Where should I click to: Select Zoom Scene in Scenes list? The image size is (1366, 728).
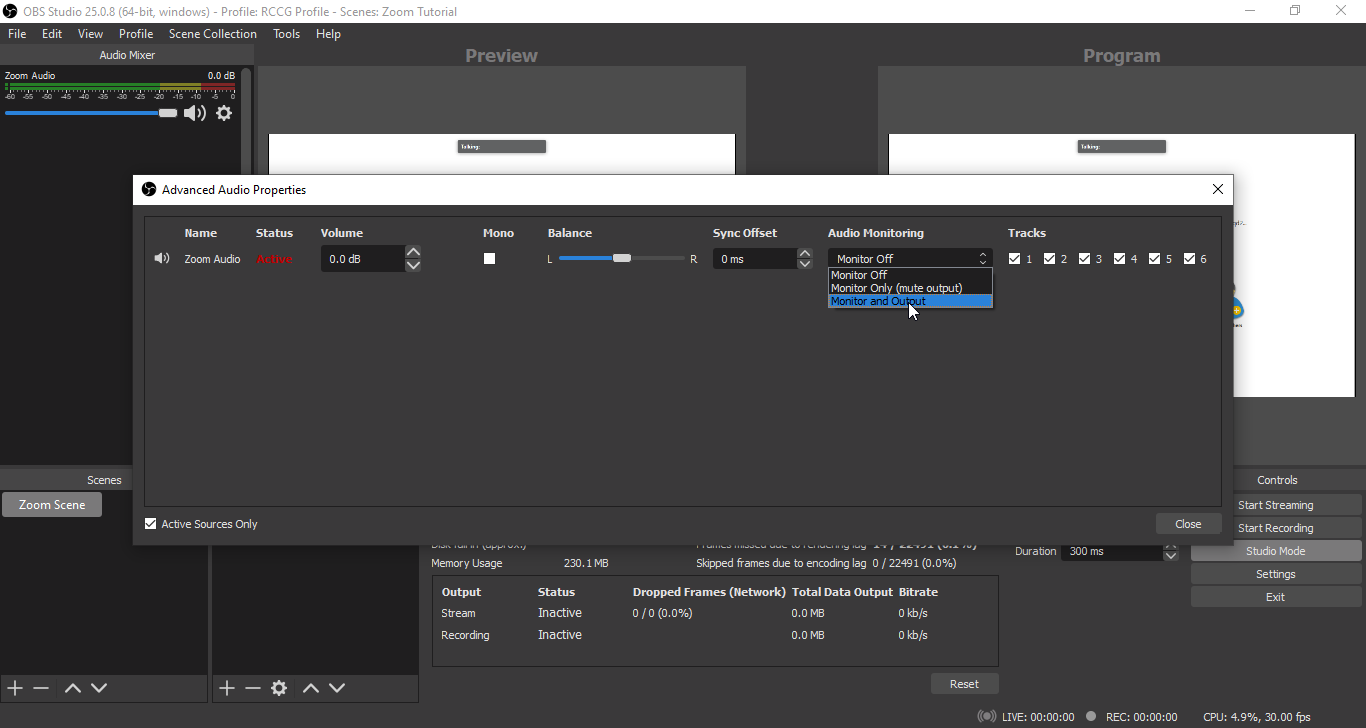coord(52,505)
